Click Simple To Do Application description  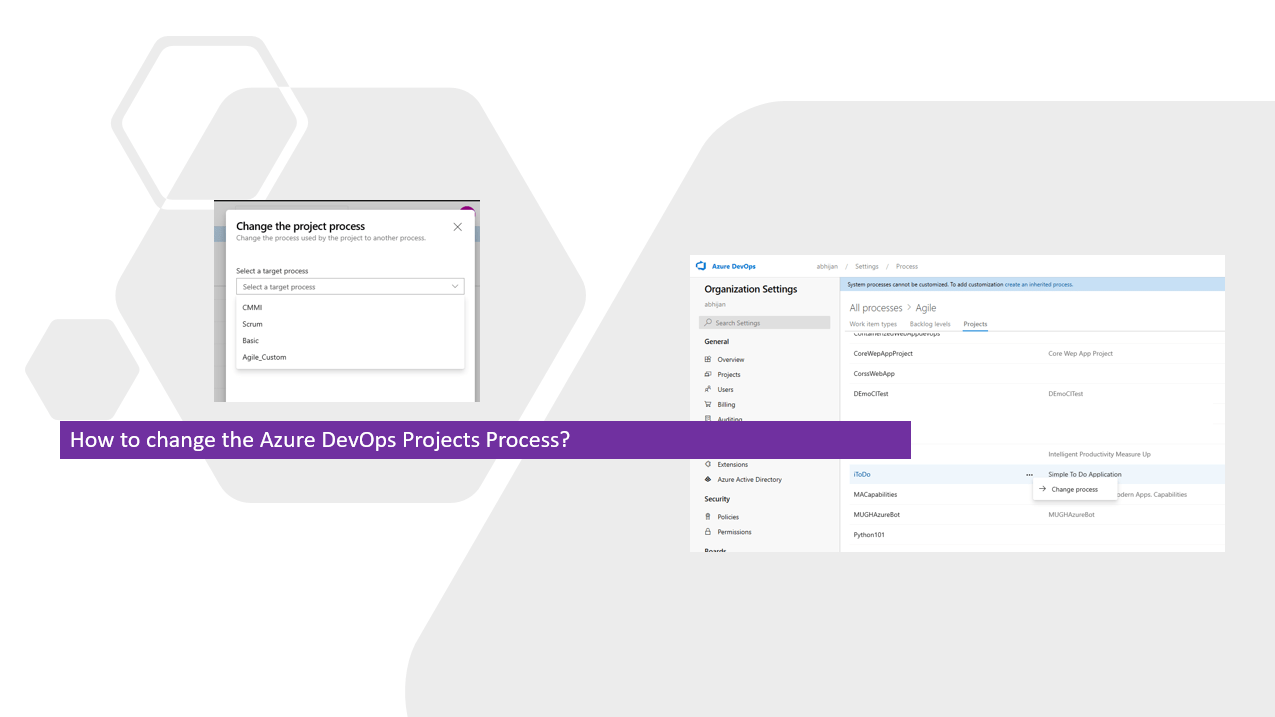[1085, 474]
